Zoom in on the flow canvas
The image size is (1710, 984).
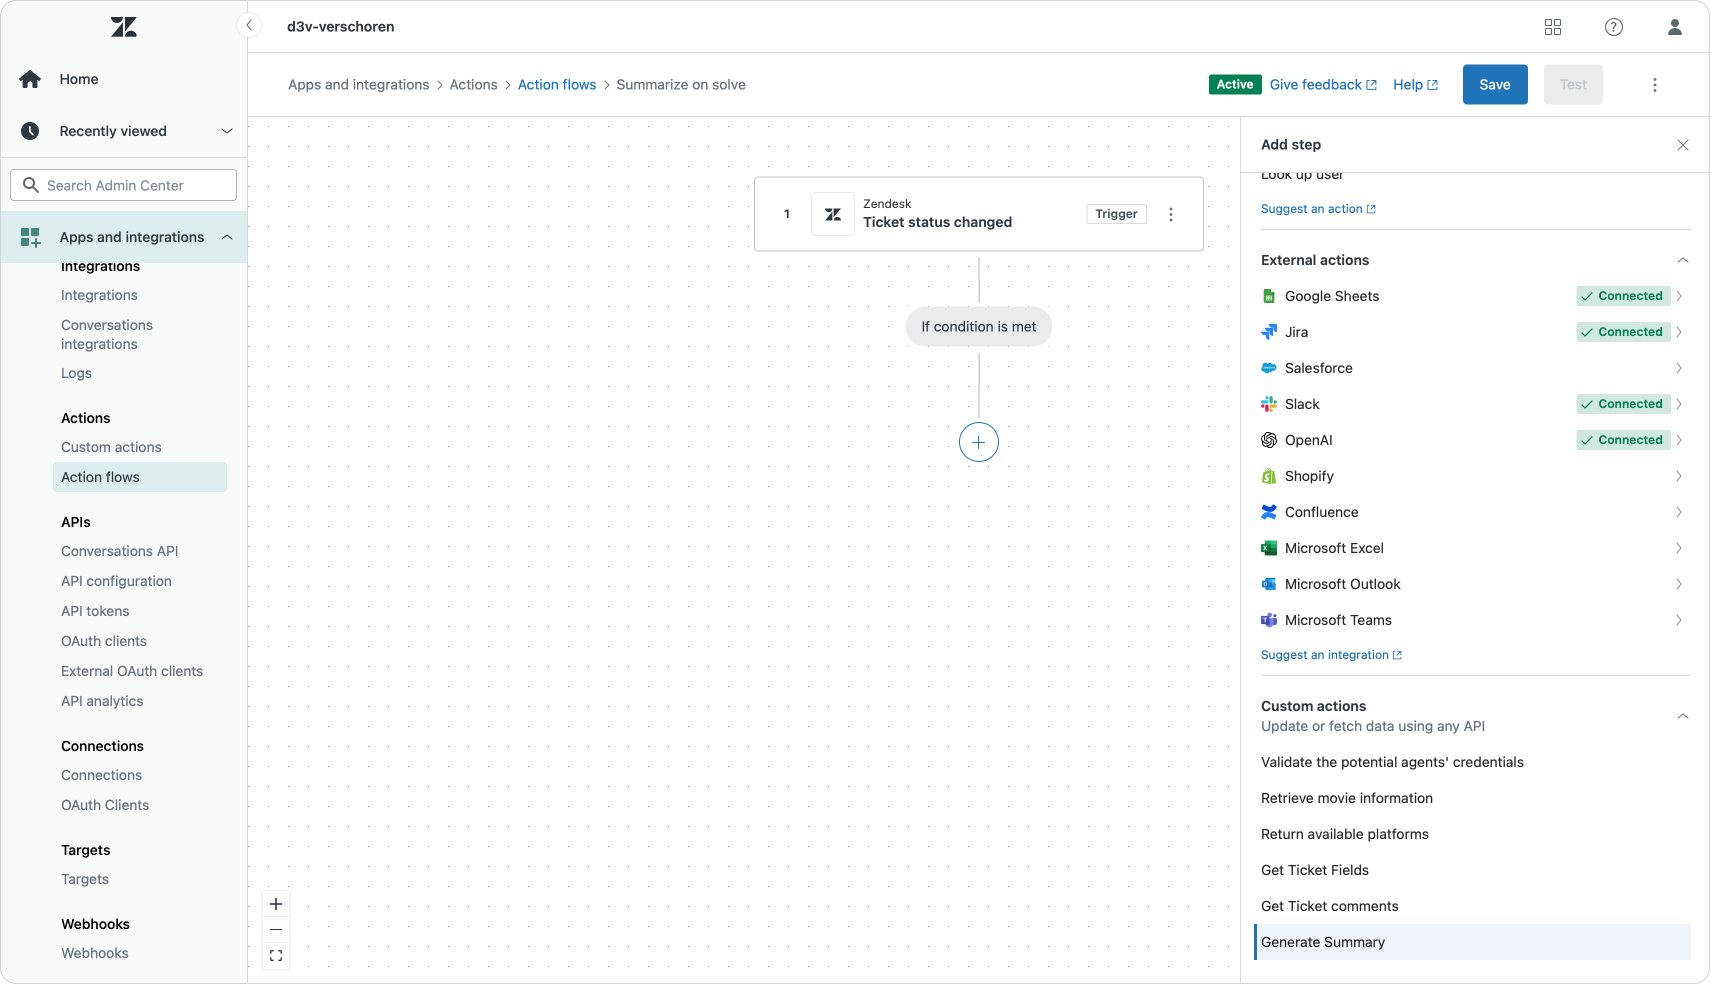[276, 904]
